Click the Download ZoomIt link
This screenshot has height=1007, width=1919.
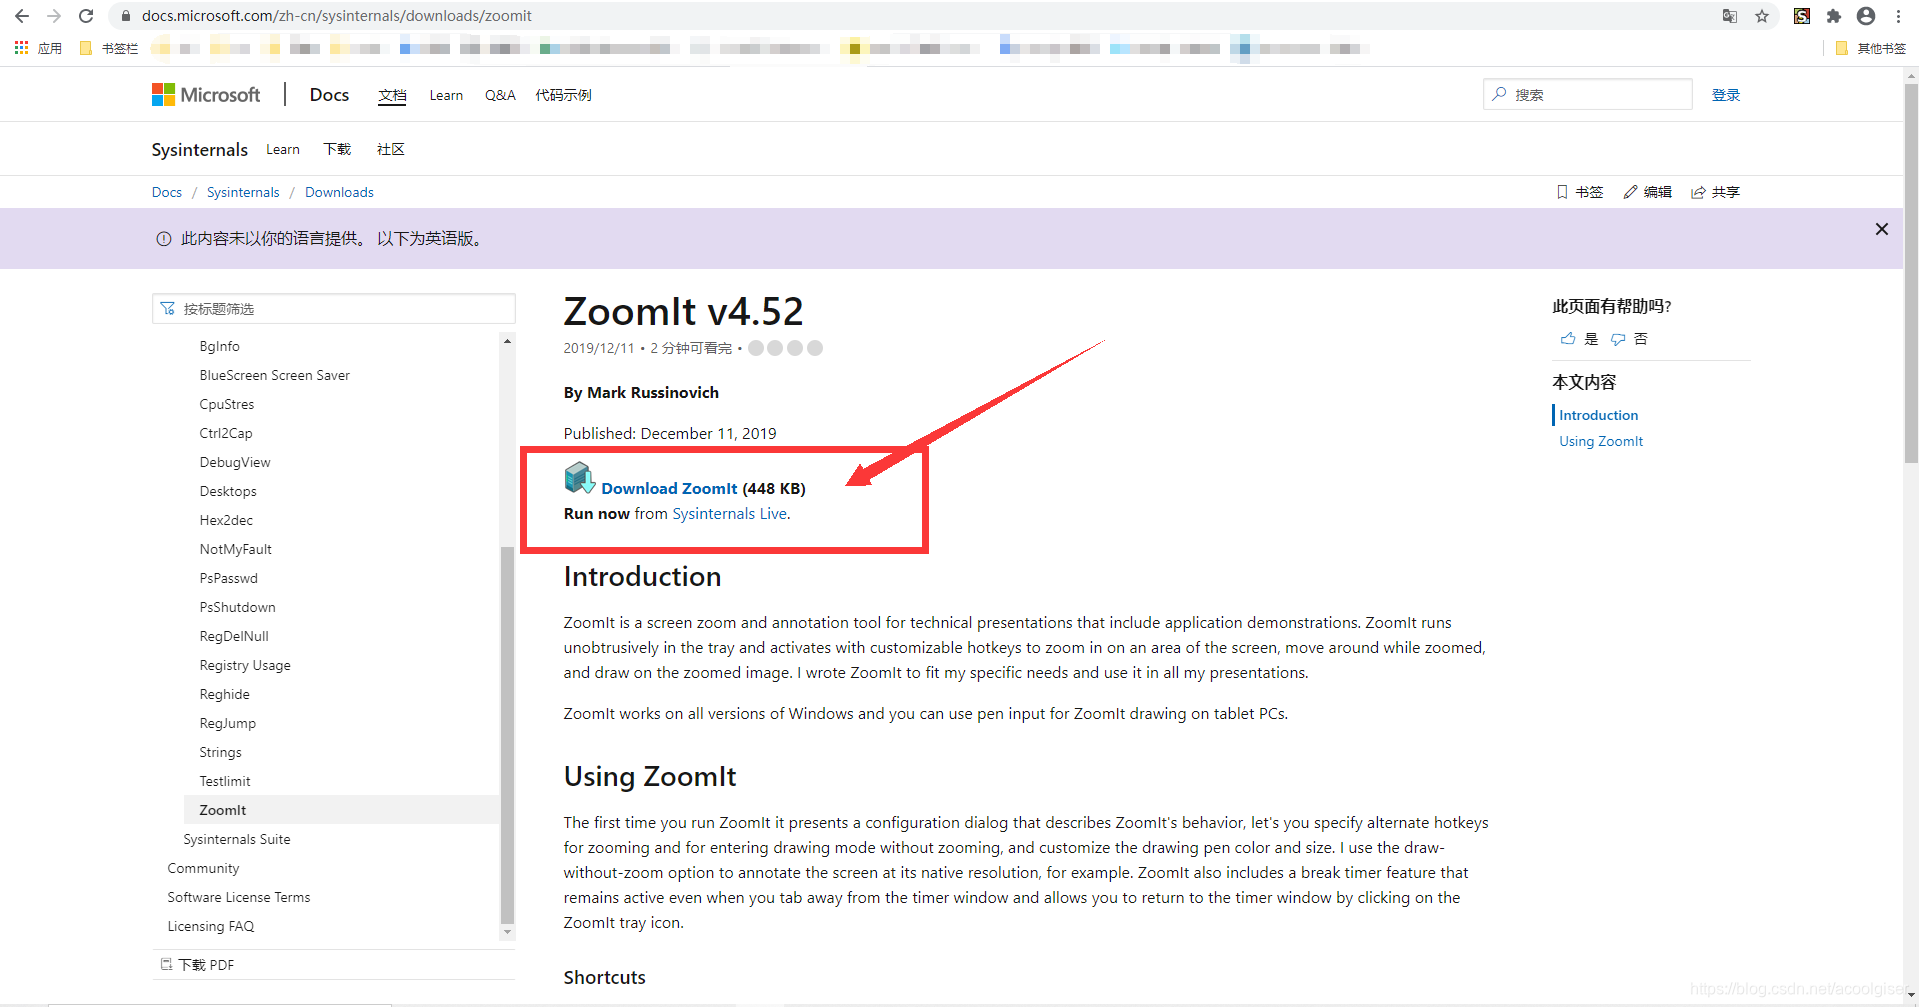click(669, 488)
